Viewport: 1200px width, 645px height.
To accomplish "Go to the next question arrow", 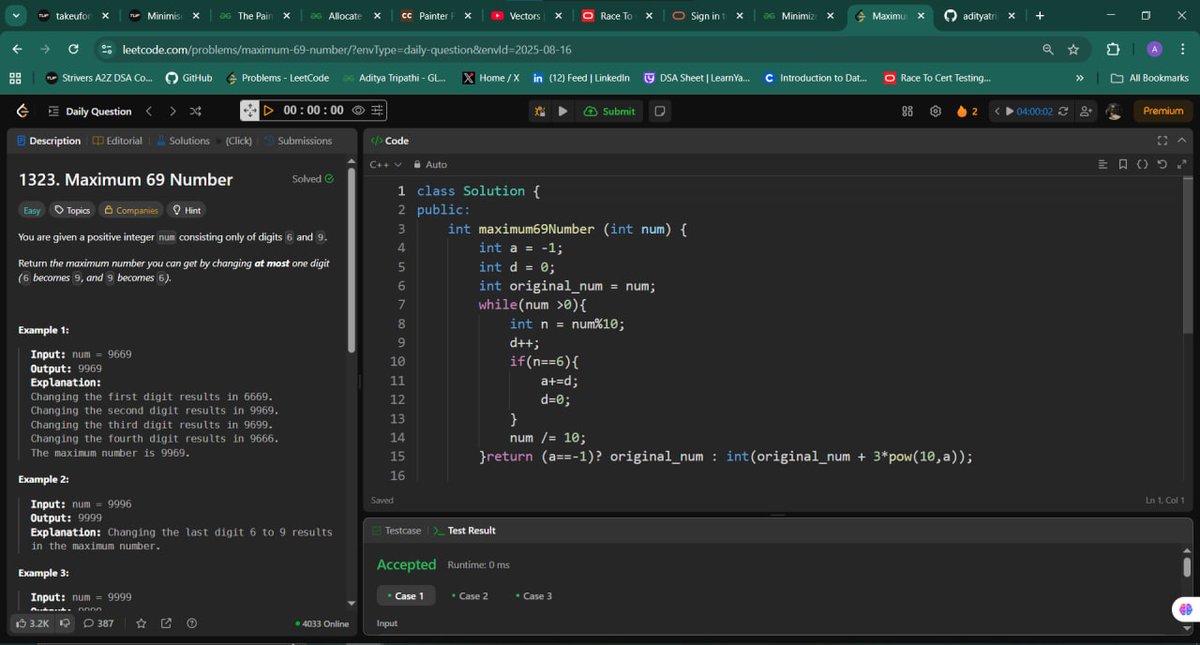I will 172,111.
